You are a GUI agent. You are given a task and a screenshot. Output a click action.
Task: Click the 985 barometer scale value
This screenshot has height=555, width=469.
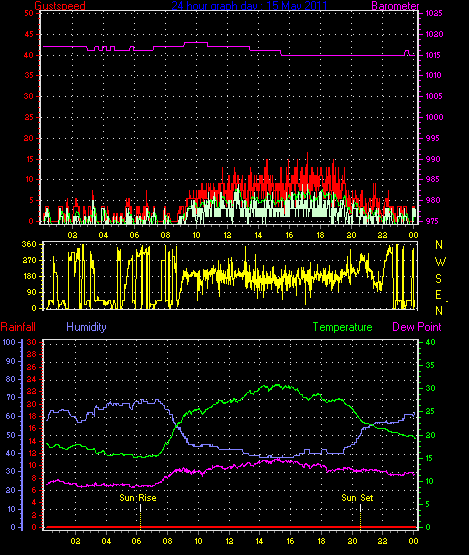click(433, 179)
